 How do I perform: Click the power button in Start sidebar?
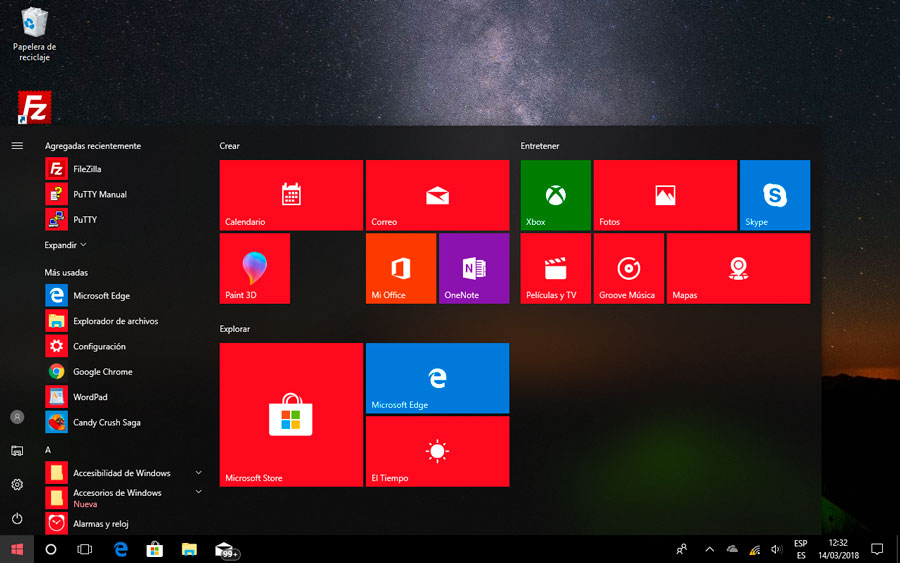(x=17, y=519)
